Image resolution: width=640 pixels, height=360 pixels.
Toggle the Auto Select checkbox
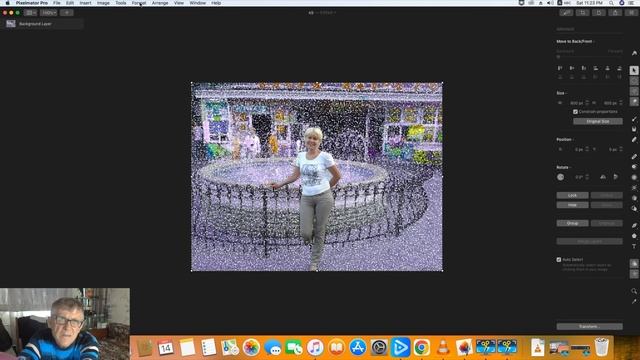tap(559, 260)
